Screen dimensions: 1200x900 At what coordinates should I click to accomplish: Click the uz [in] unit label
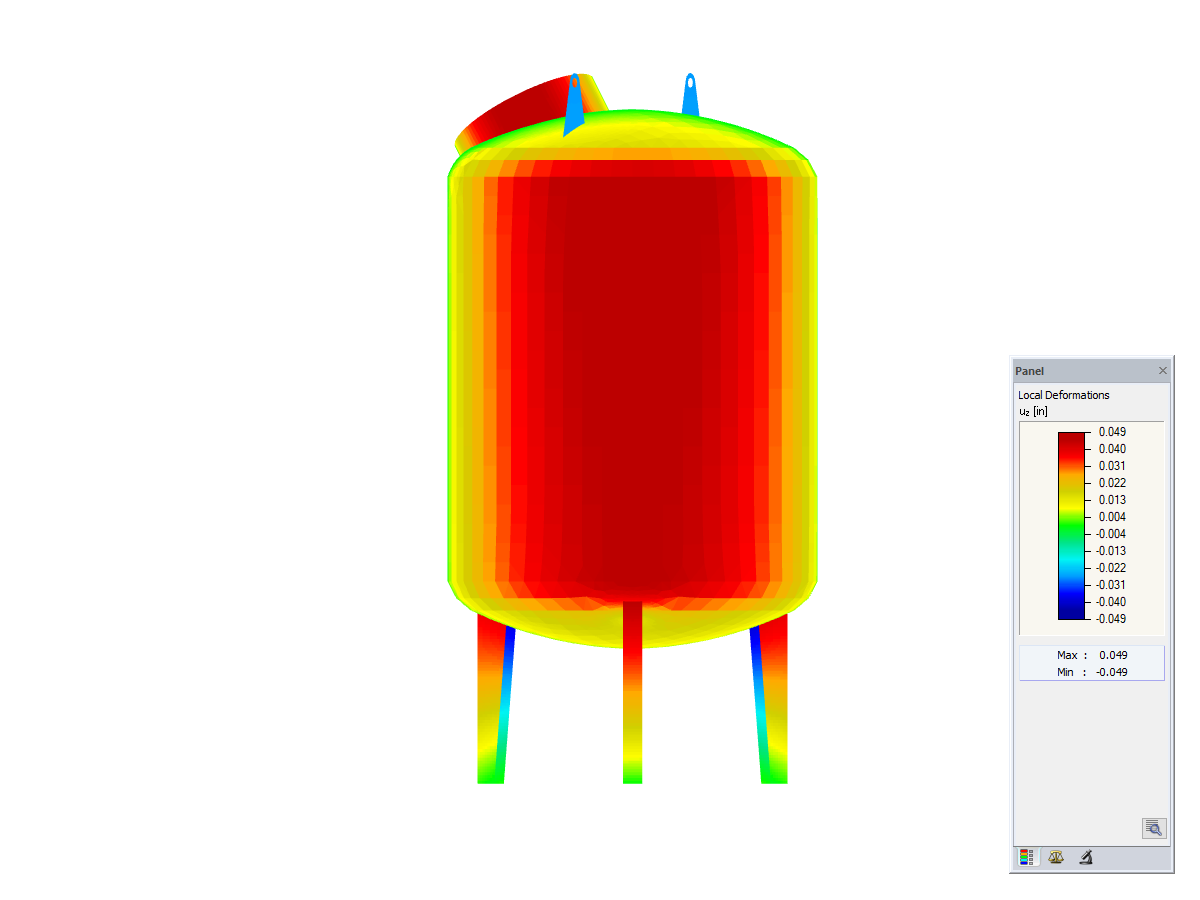pos(1032,411)
